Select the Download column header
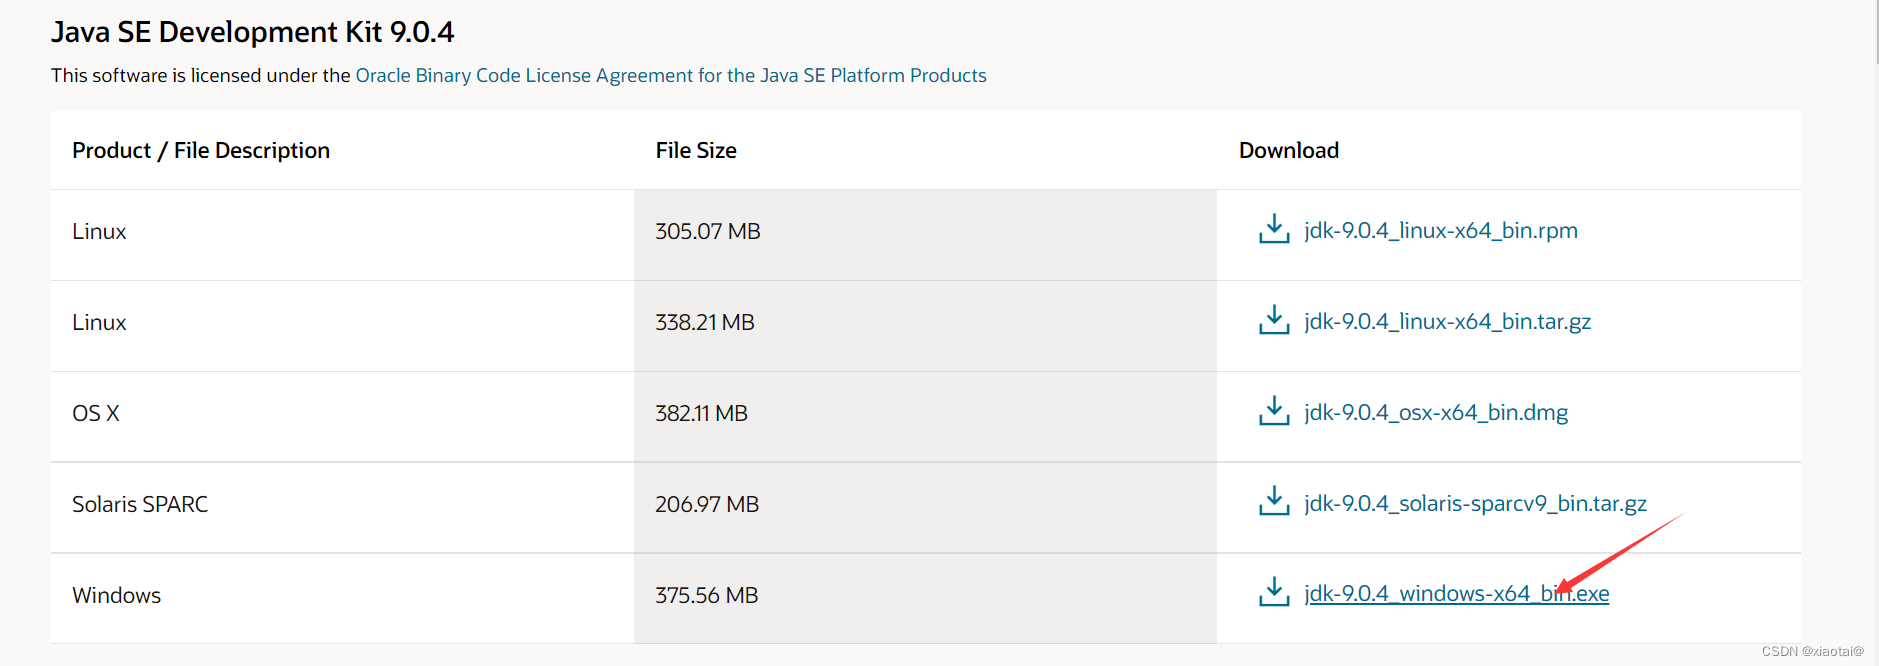Viewport: 1879px width, 666px height. point(1288,150)
